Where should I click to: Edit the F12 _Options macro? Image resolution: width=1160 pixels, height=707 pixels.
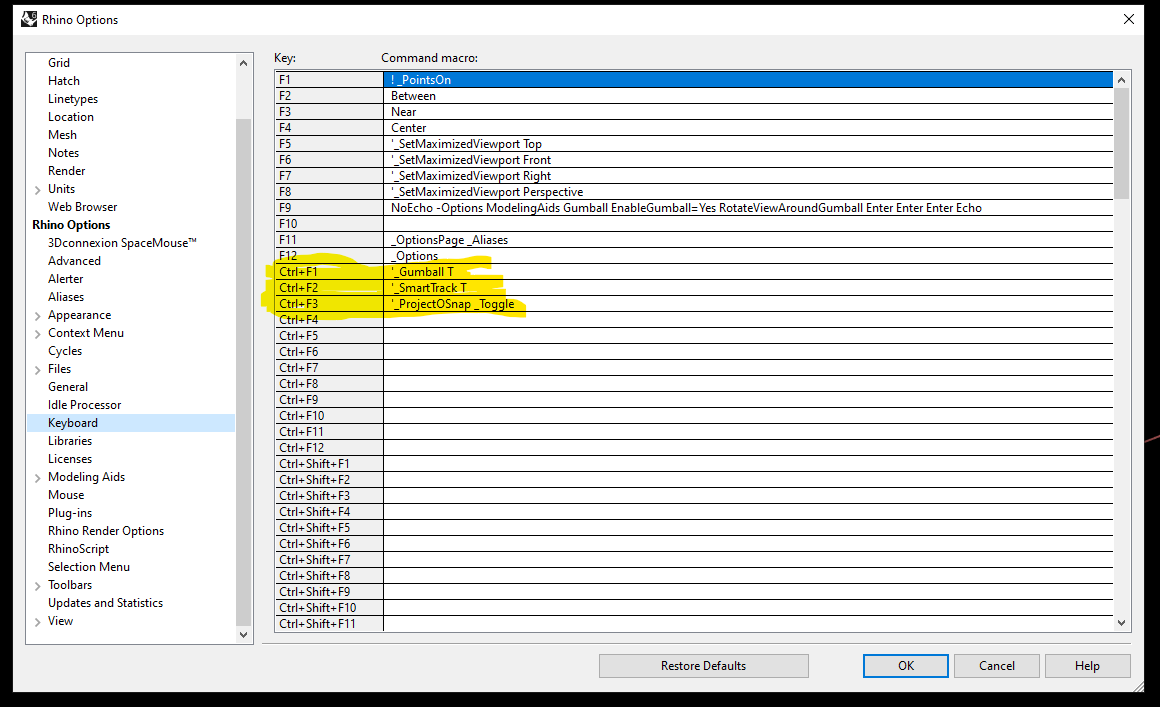tap(748, 256)
